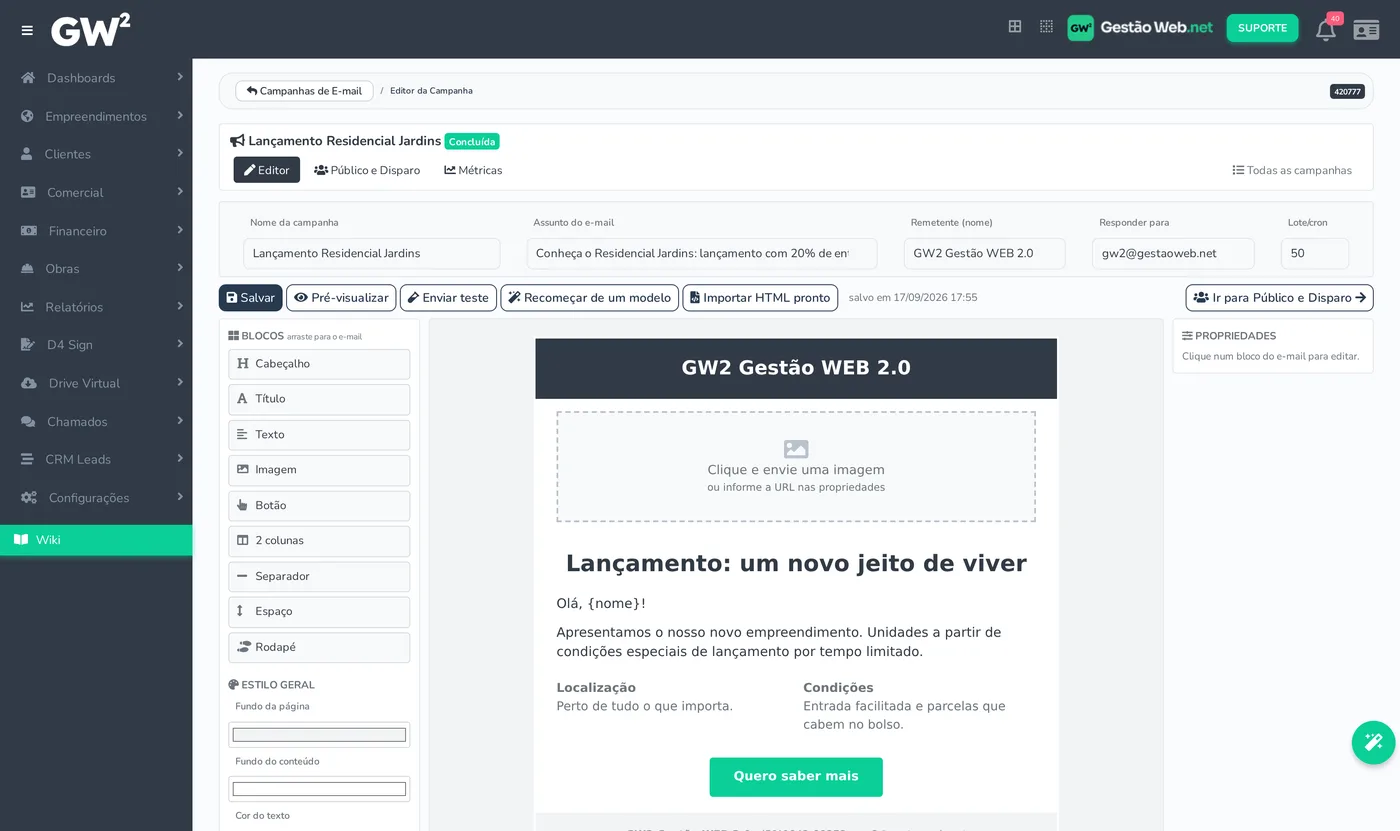Viewport: 1400px width, 831px height.
Task: Select the Texto block
Action: [319, 435]
